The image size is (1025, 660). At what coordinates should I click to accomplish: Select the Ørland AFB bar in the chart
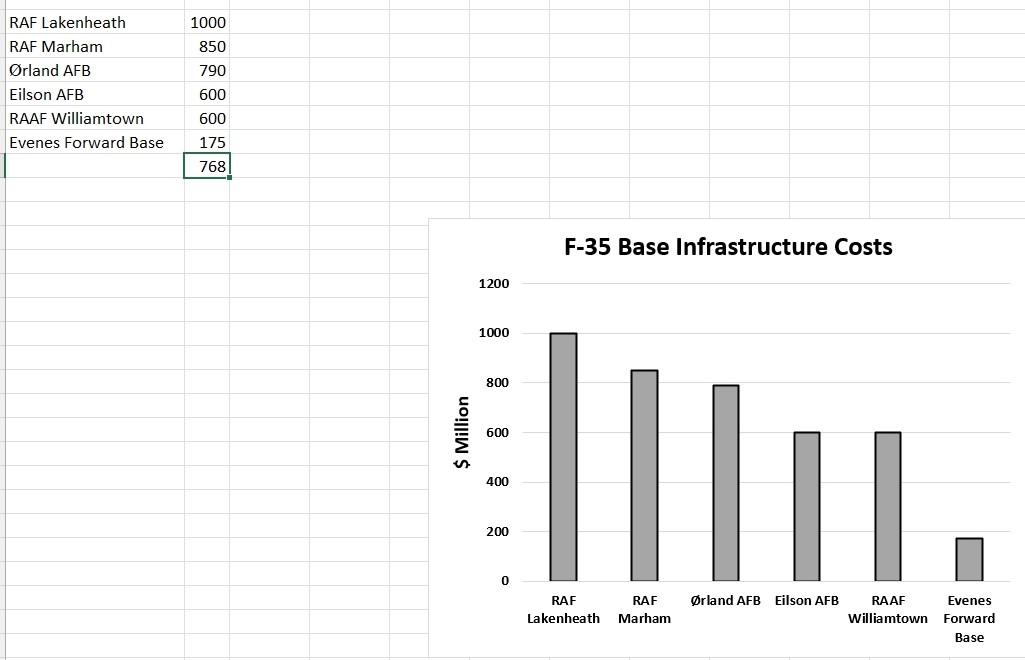(x=726, y=483)
